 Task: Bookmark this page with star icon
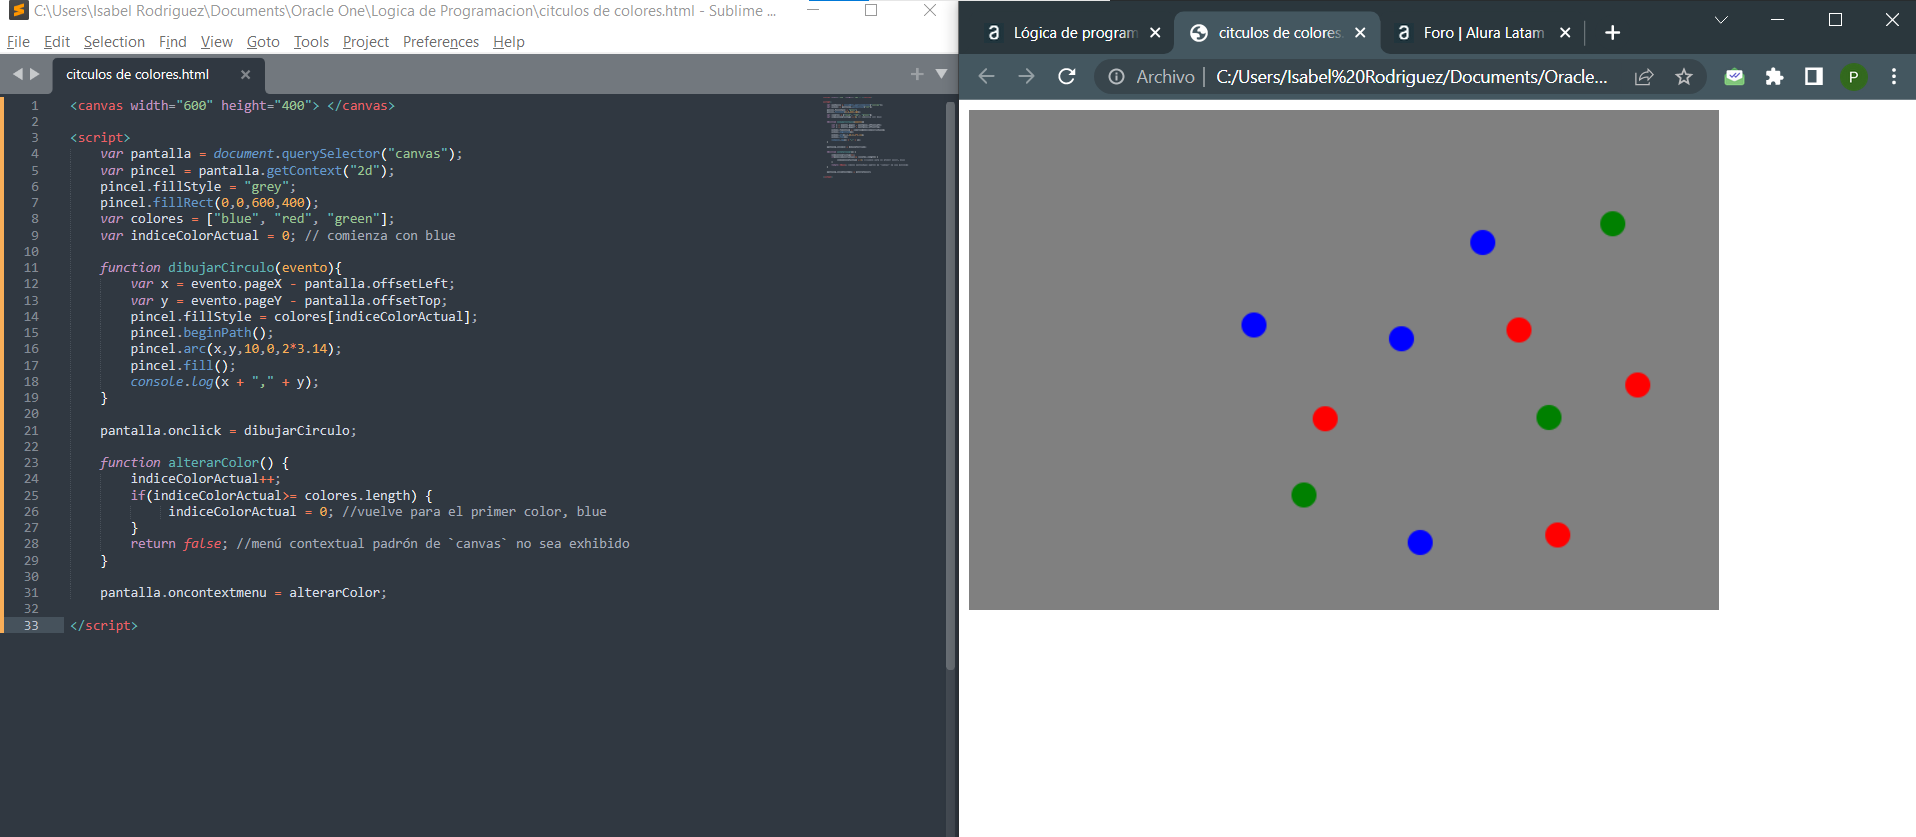point(1684,77)
